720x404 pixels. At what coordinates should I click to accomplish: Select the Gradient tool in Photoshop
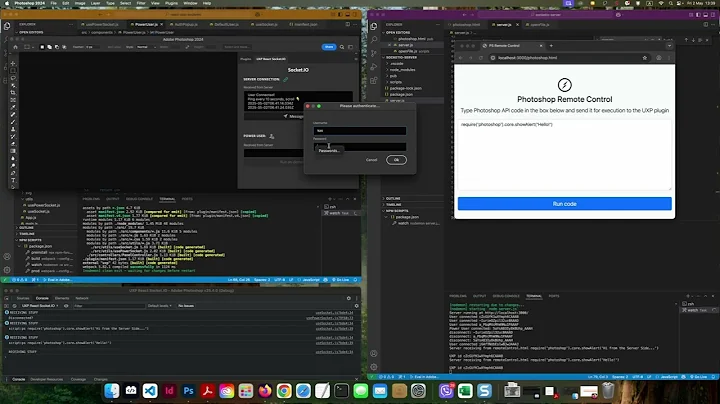coord(13,151)
